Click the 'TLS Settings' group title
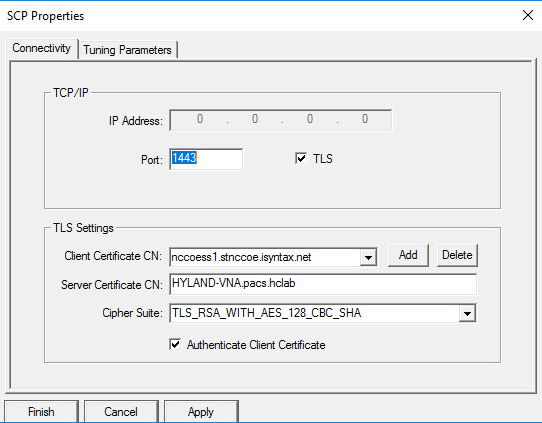Viewport: 542px width, 423px height. coord(83,228)
